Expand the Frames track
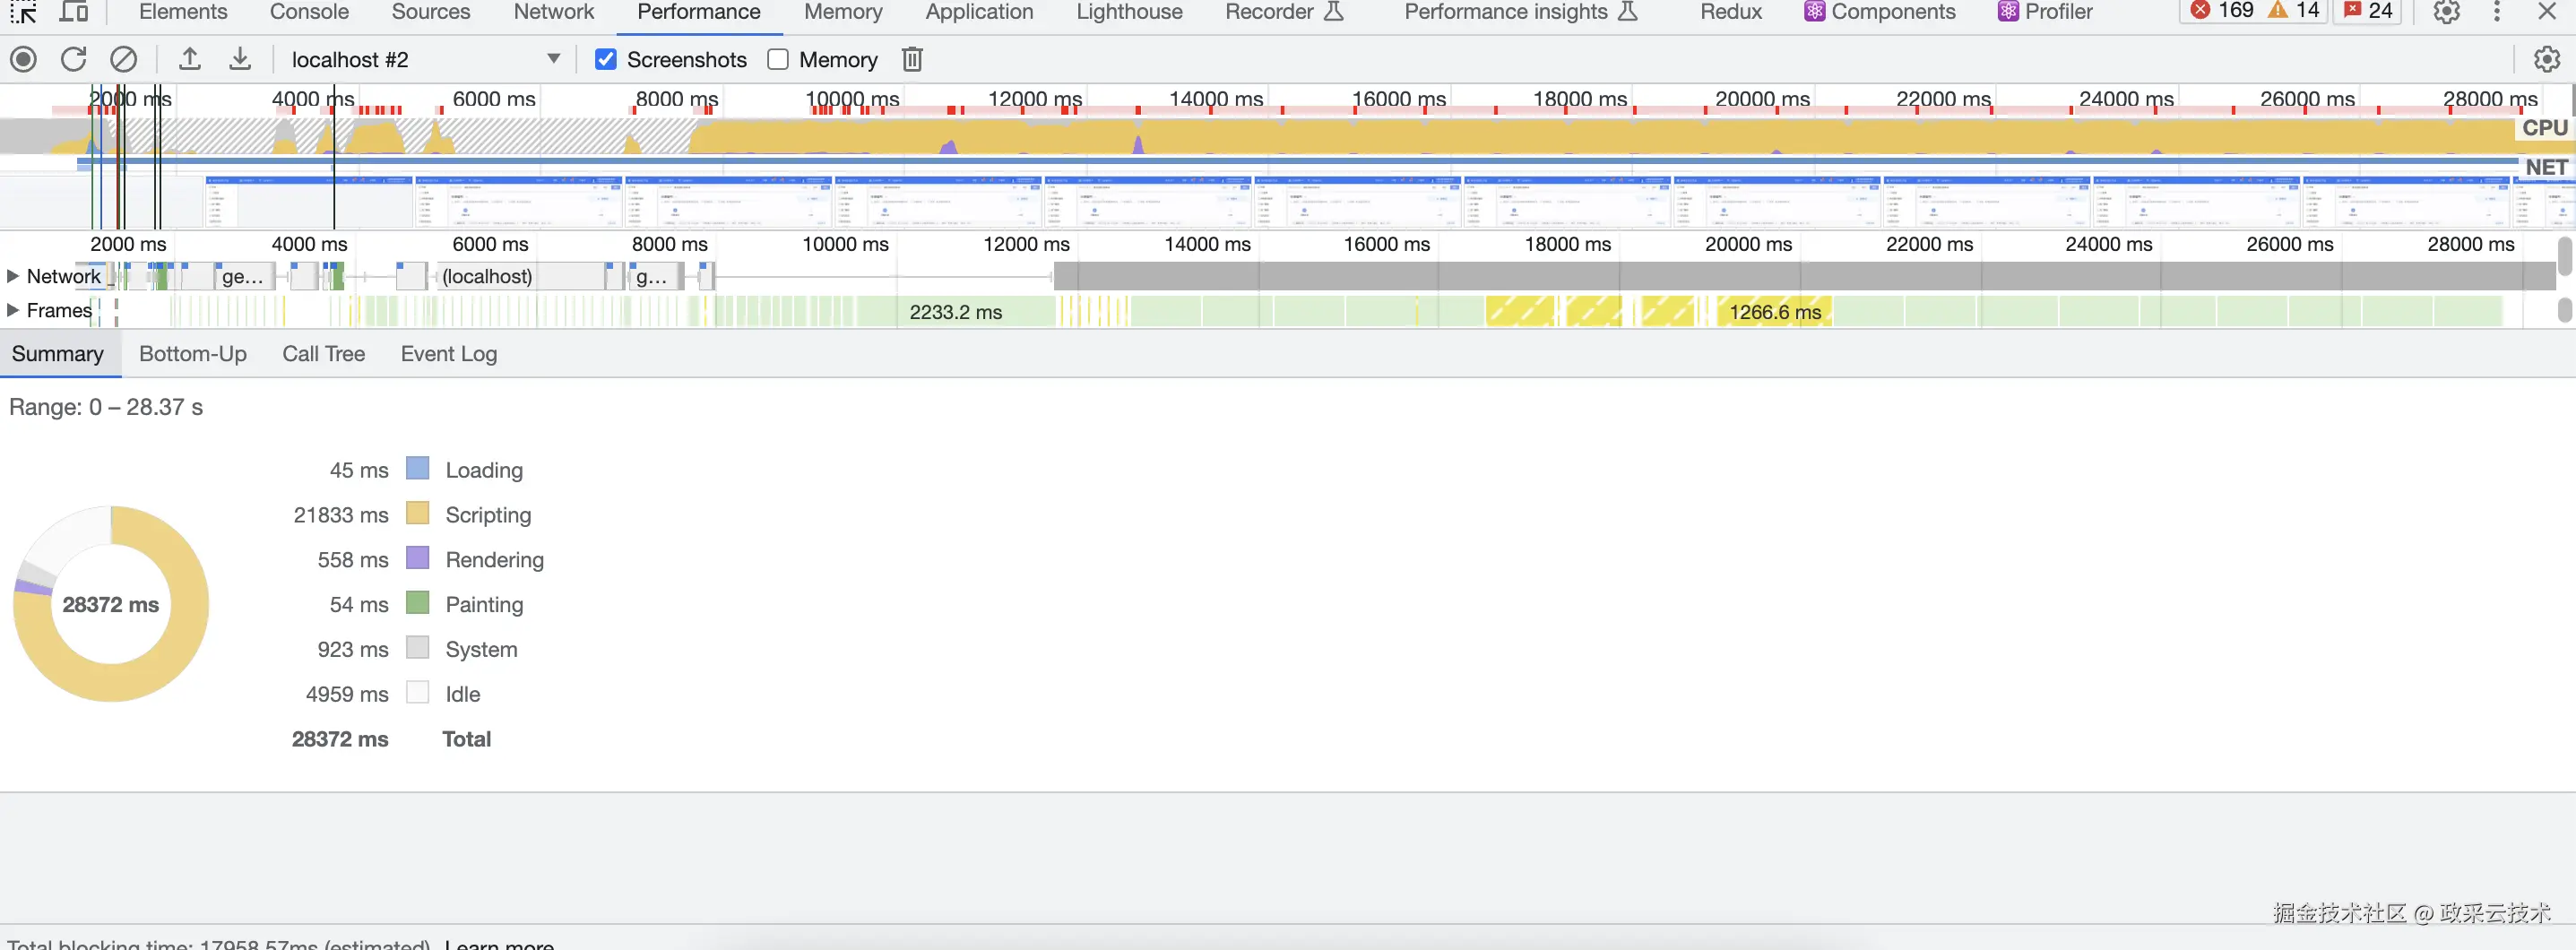The width and height of the screenshot is (2576, 950). pyautogui.click(x=13, y=310)
